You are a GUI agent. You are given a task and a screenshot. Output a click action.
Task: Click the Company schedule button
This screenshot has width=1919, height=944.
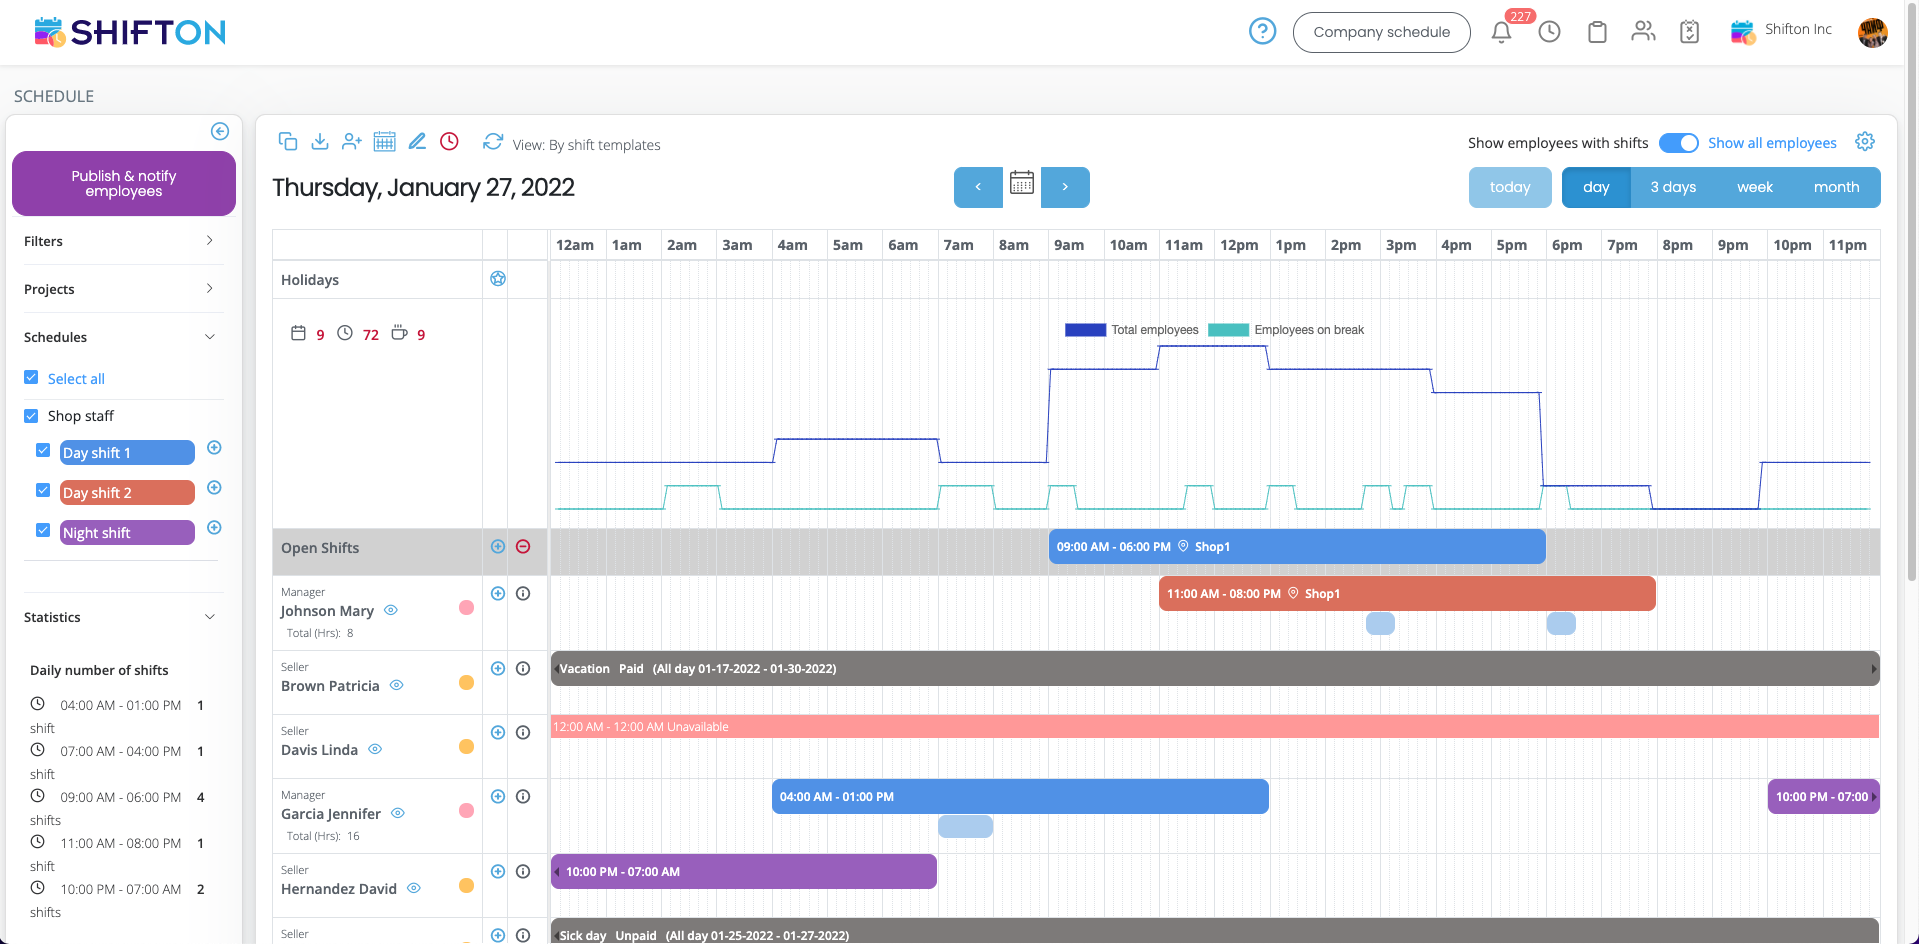coord(1381,32)
